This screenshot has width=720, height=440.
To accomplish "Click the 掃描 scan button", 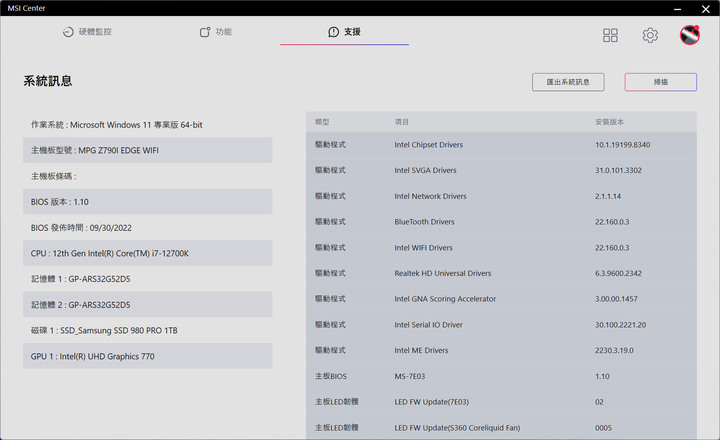I will coord(660,82).
